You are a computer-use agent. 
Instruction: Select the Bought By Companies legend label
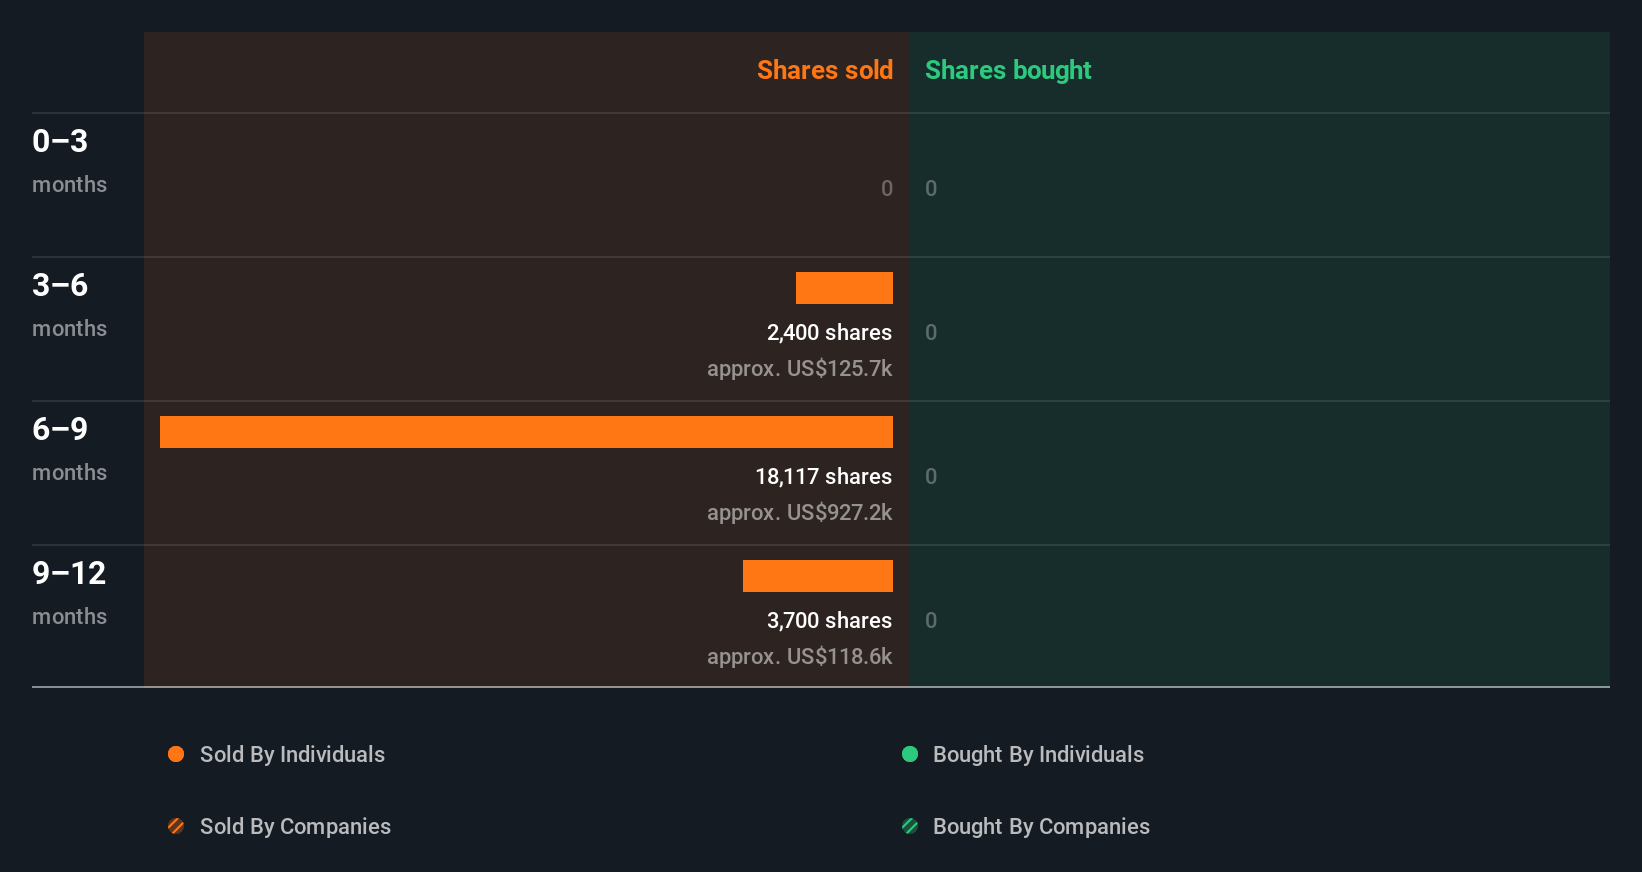(x=1041, y=827)
